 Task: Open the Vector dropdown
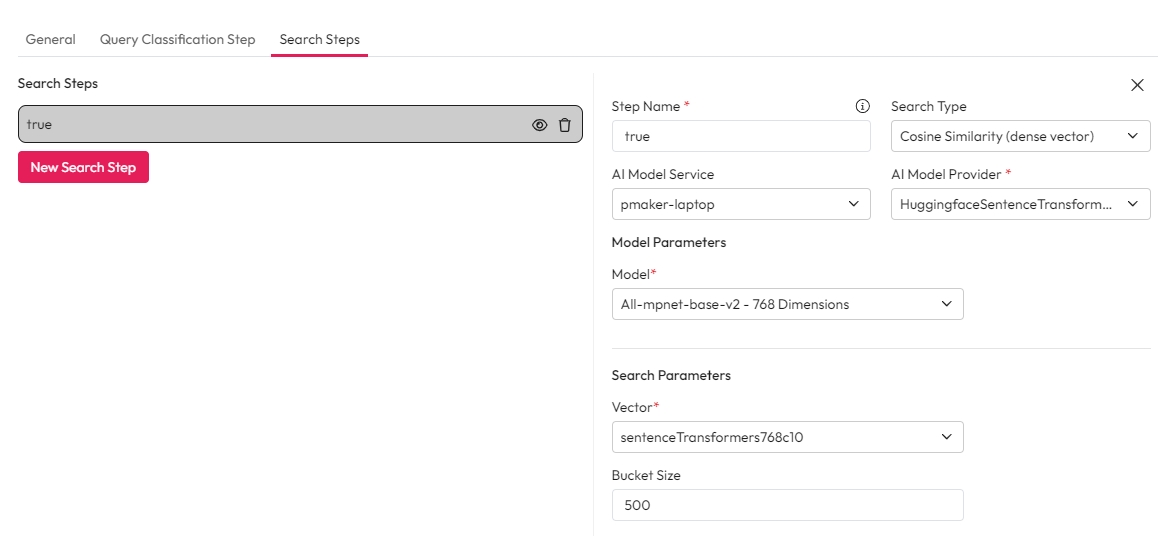(x=787, y=438)
